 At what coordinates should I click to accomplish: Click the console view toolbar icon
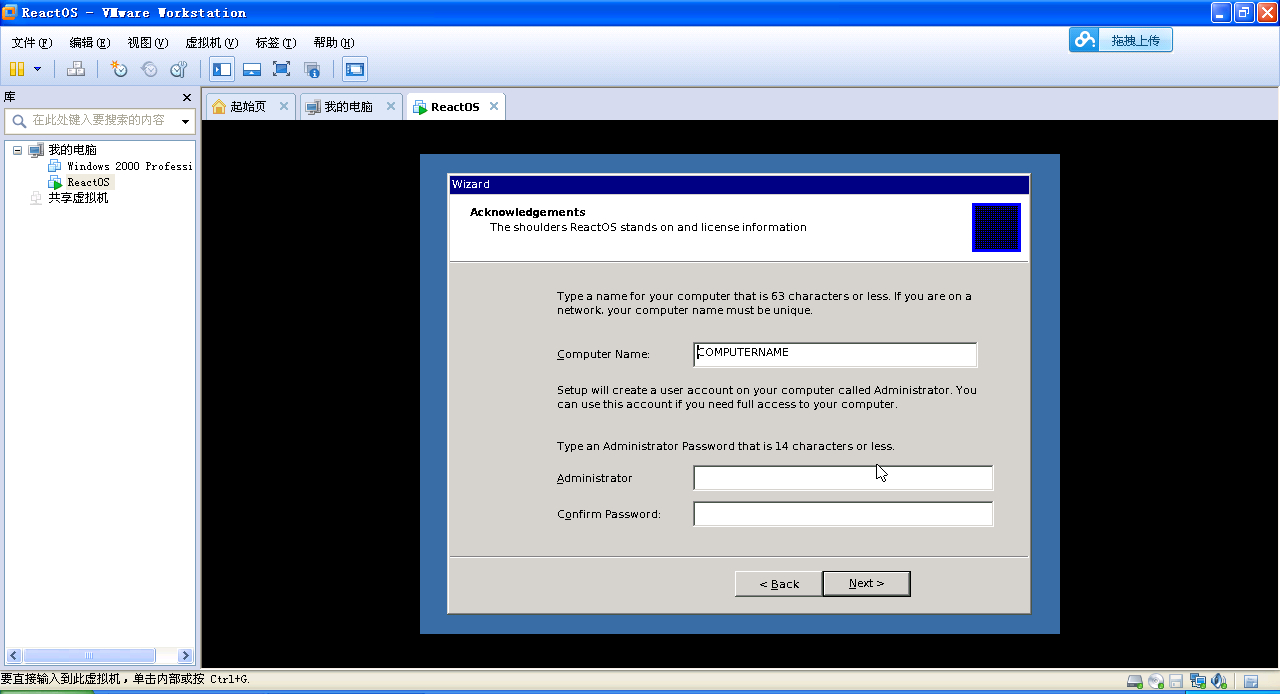click(x=355, y=69)
